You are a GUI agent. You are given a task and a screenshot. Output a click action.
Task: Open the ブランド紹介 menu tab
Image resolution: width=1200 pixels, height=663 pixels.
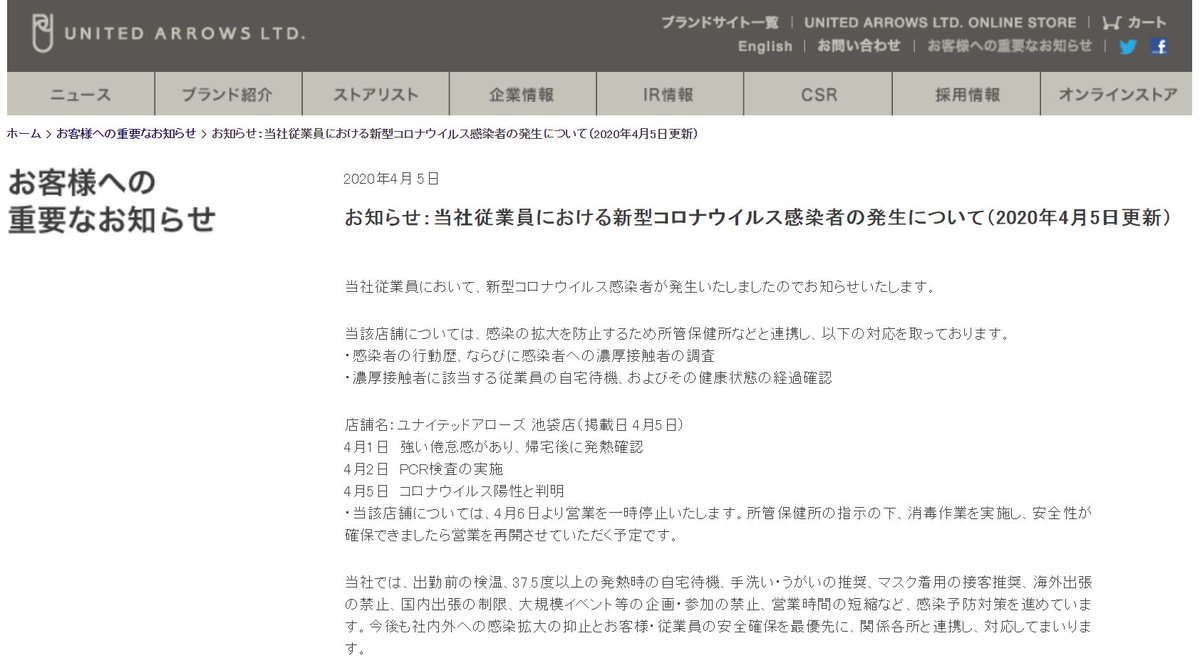pyautogui.click(x=227, y=95)
